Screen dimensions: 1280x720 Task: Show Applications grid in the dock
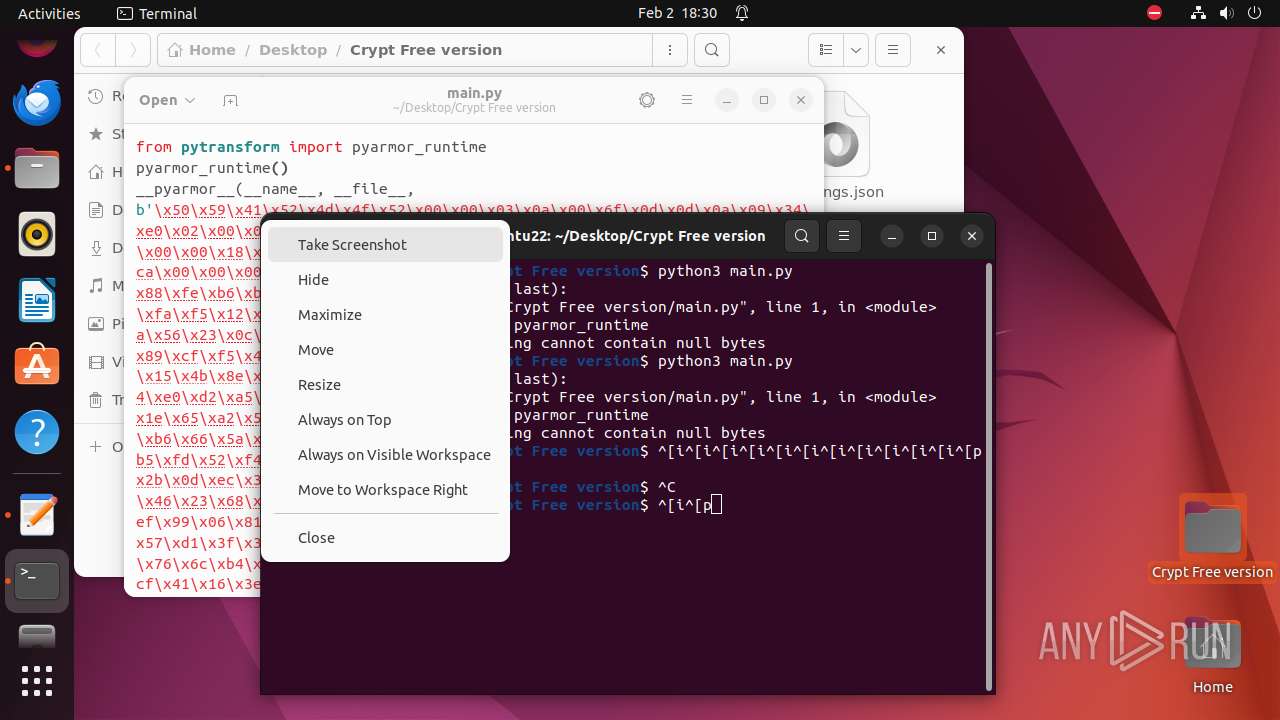[x=37, y=681]
